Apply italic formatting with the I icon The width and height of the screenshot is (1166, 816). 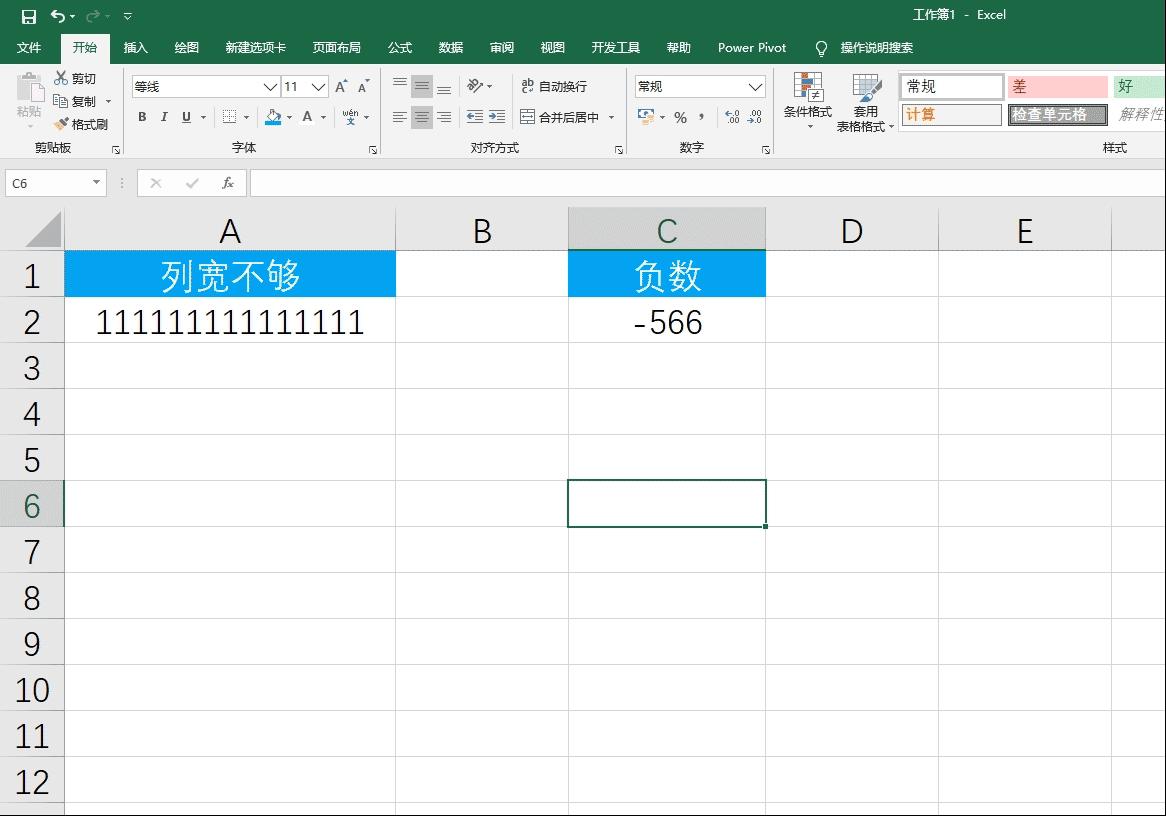(164, 117)
